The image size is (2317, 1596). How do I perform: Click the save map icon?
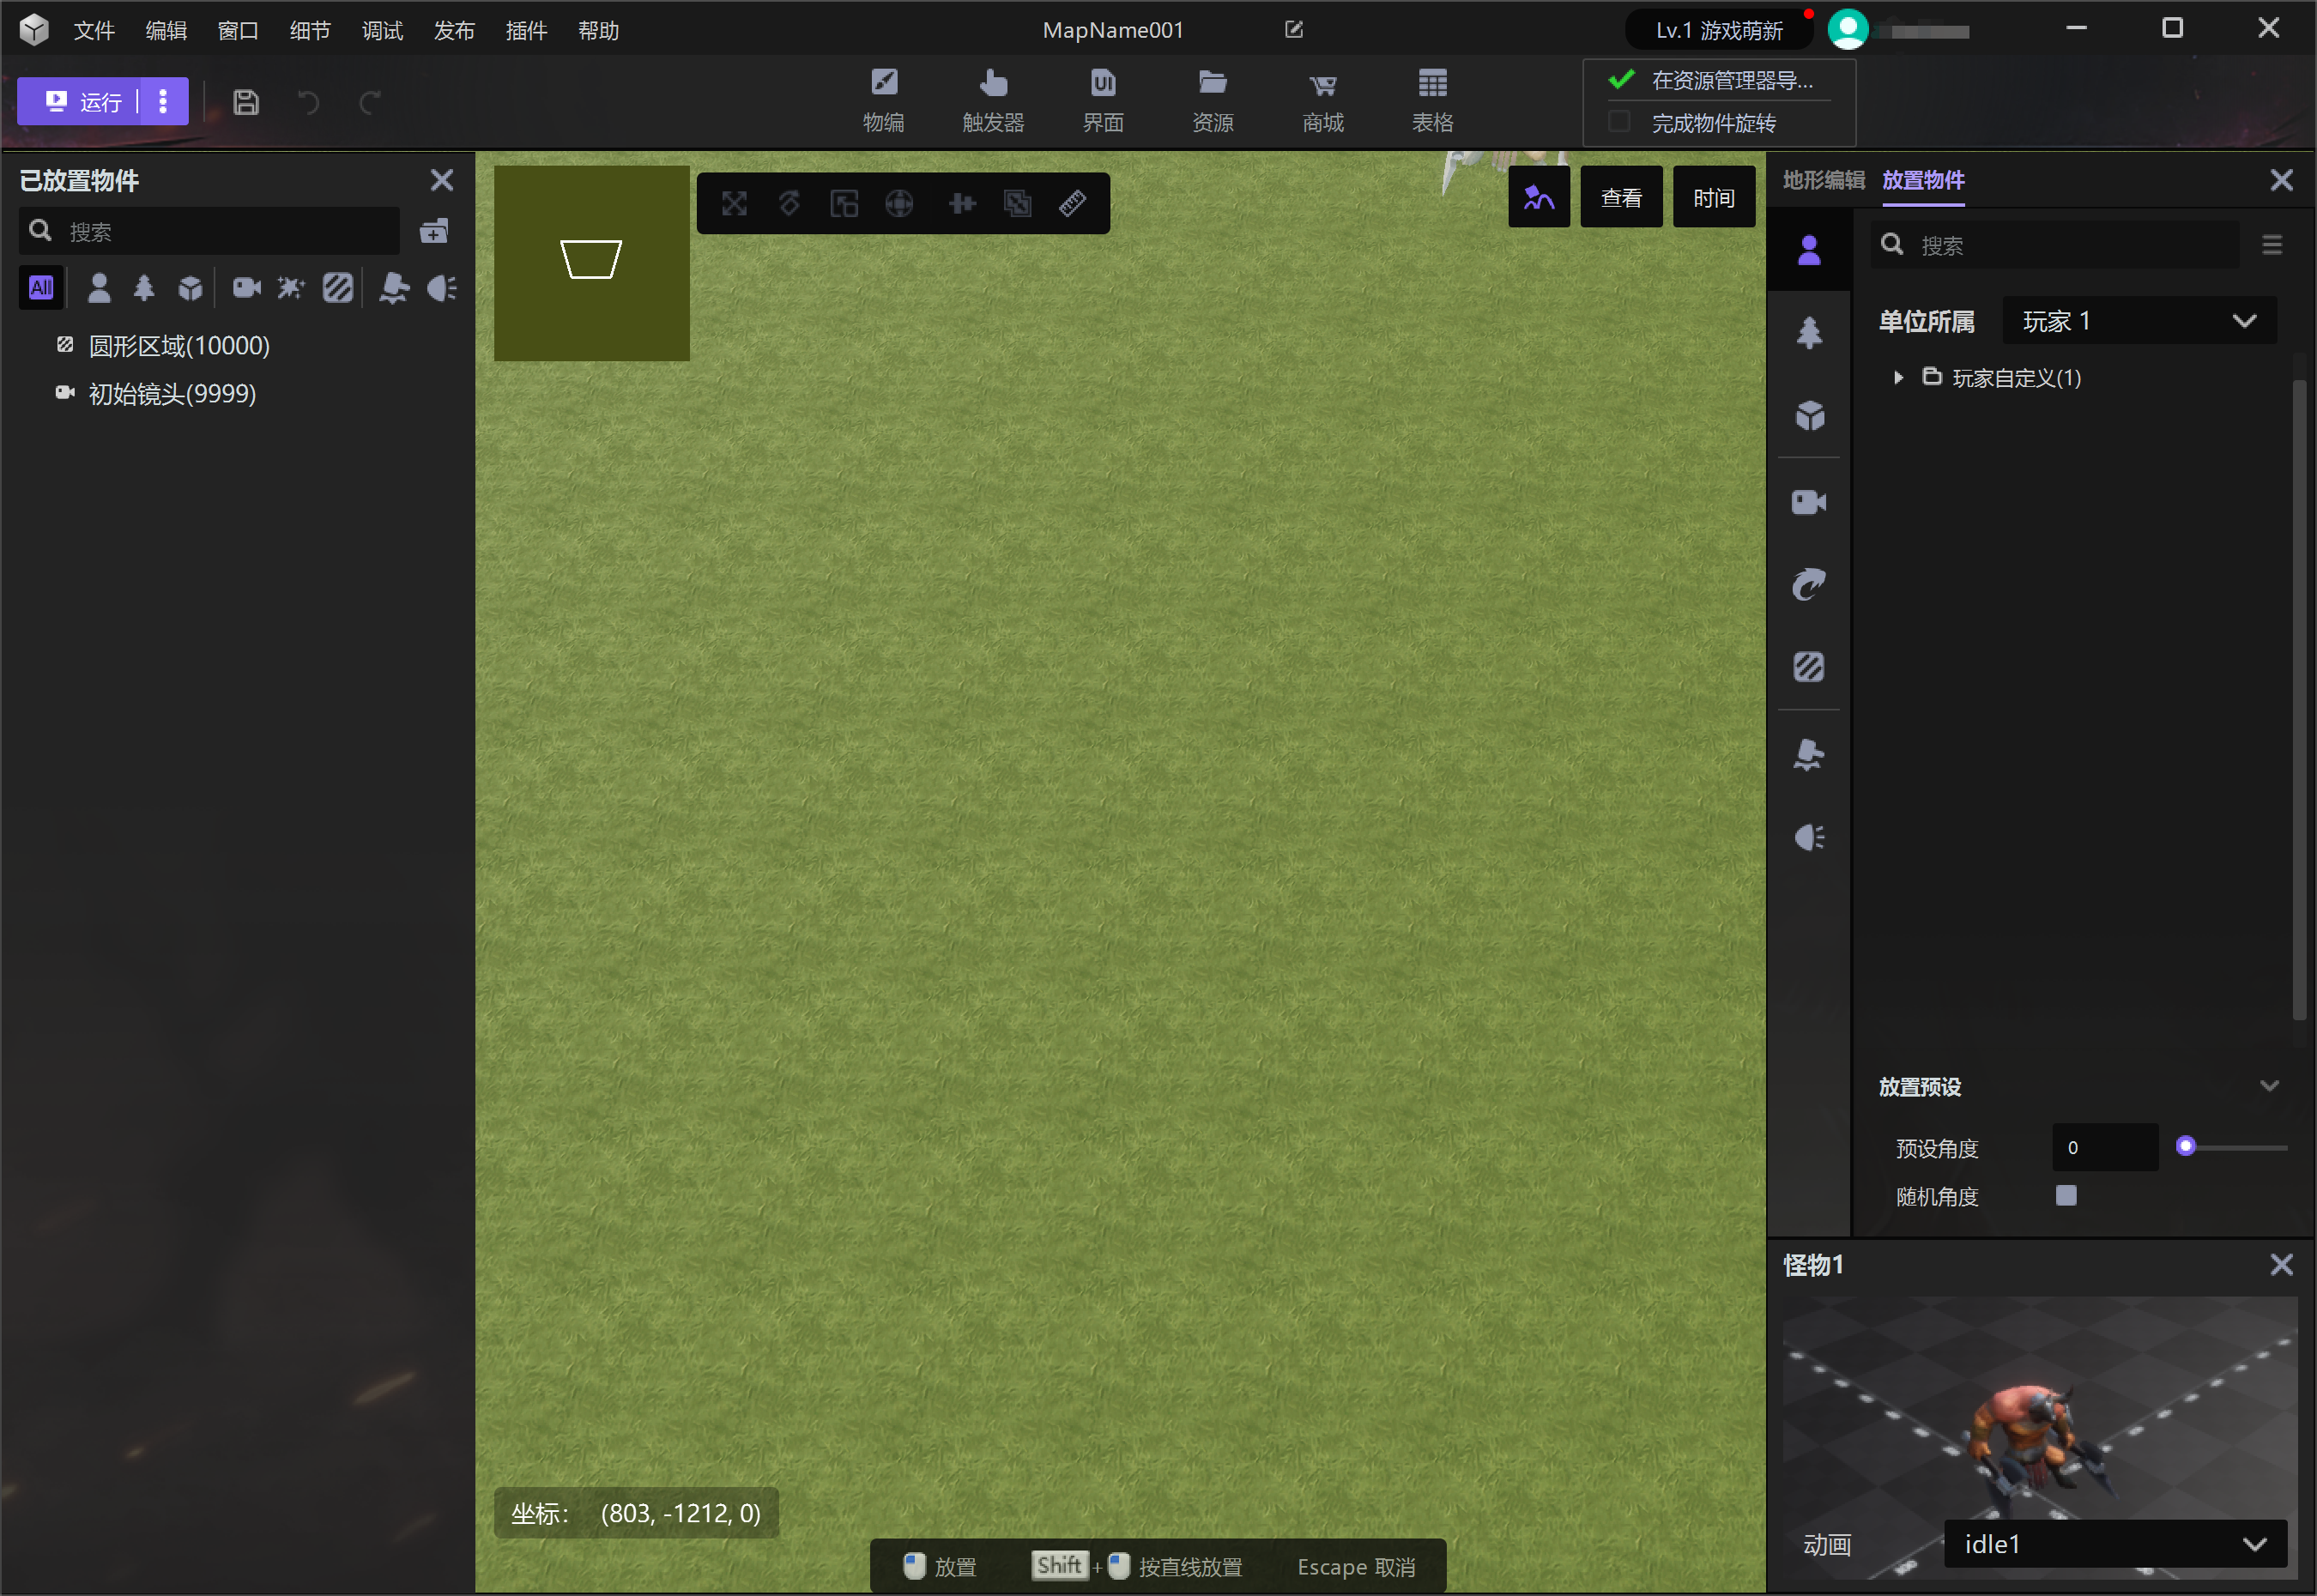(246, 102)
